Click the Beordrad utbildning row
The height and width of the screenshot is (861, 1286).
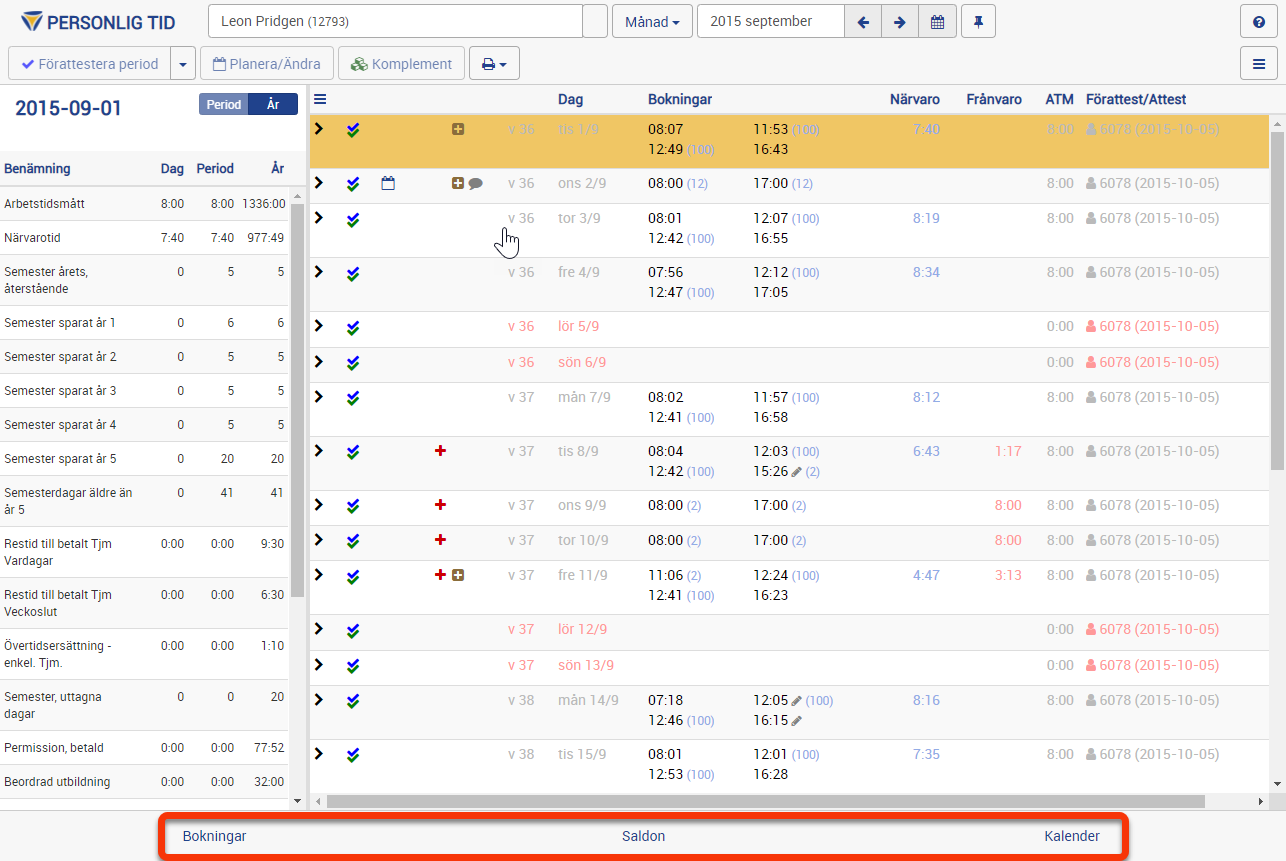pyautogui.click(x=145, y=782)
